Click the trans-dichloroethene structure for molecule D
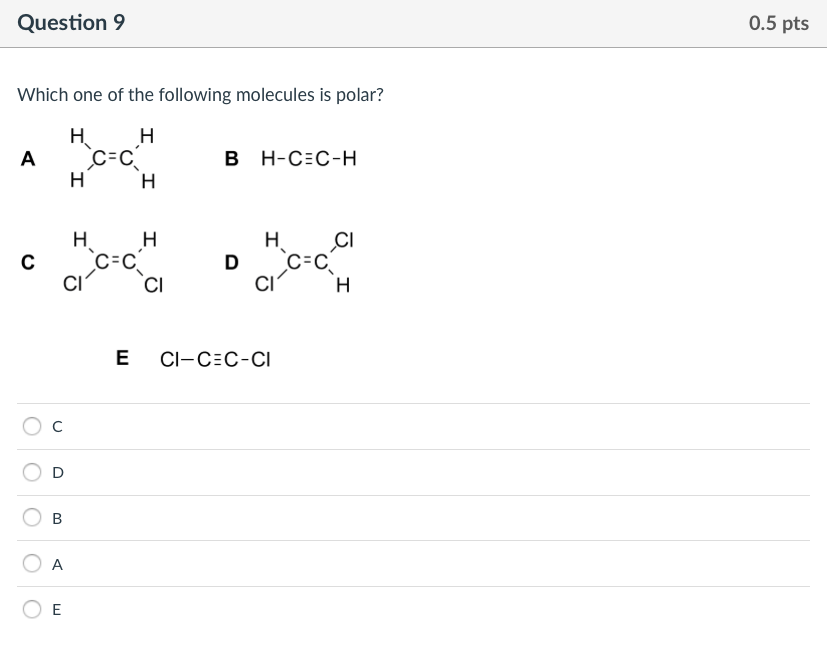The height and width of the screenshot is (650, 827). point(307,263)
